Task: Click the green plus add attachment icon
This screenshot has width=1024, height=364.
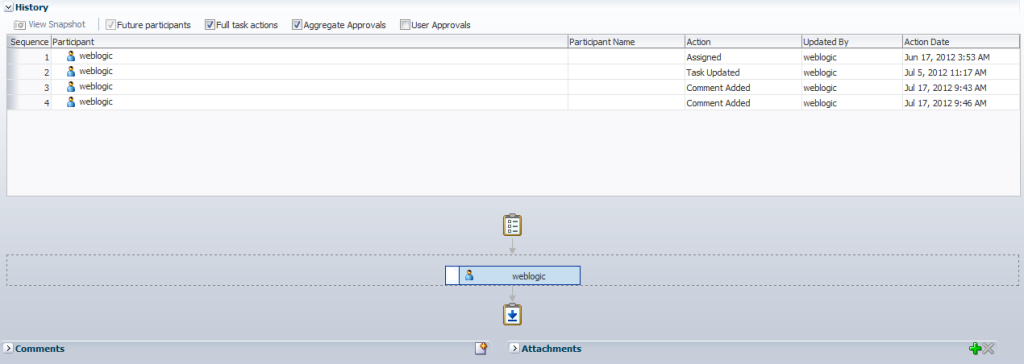Action: pos(975,348)
